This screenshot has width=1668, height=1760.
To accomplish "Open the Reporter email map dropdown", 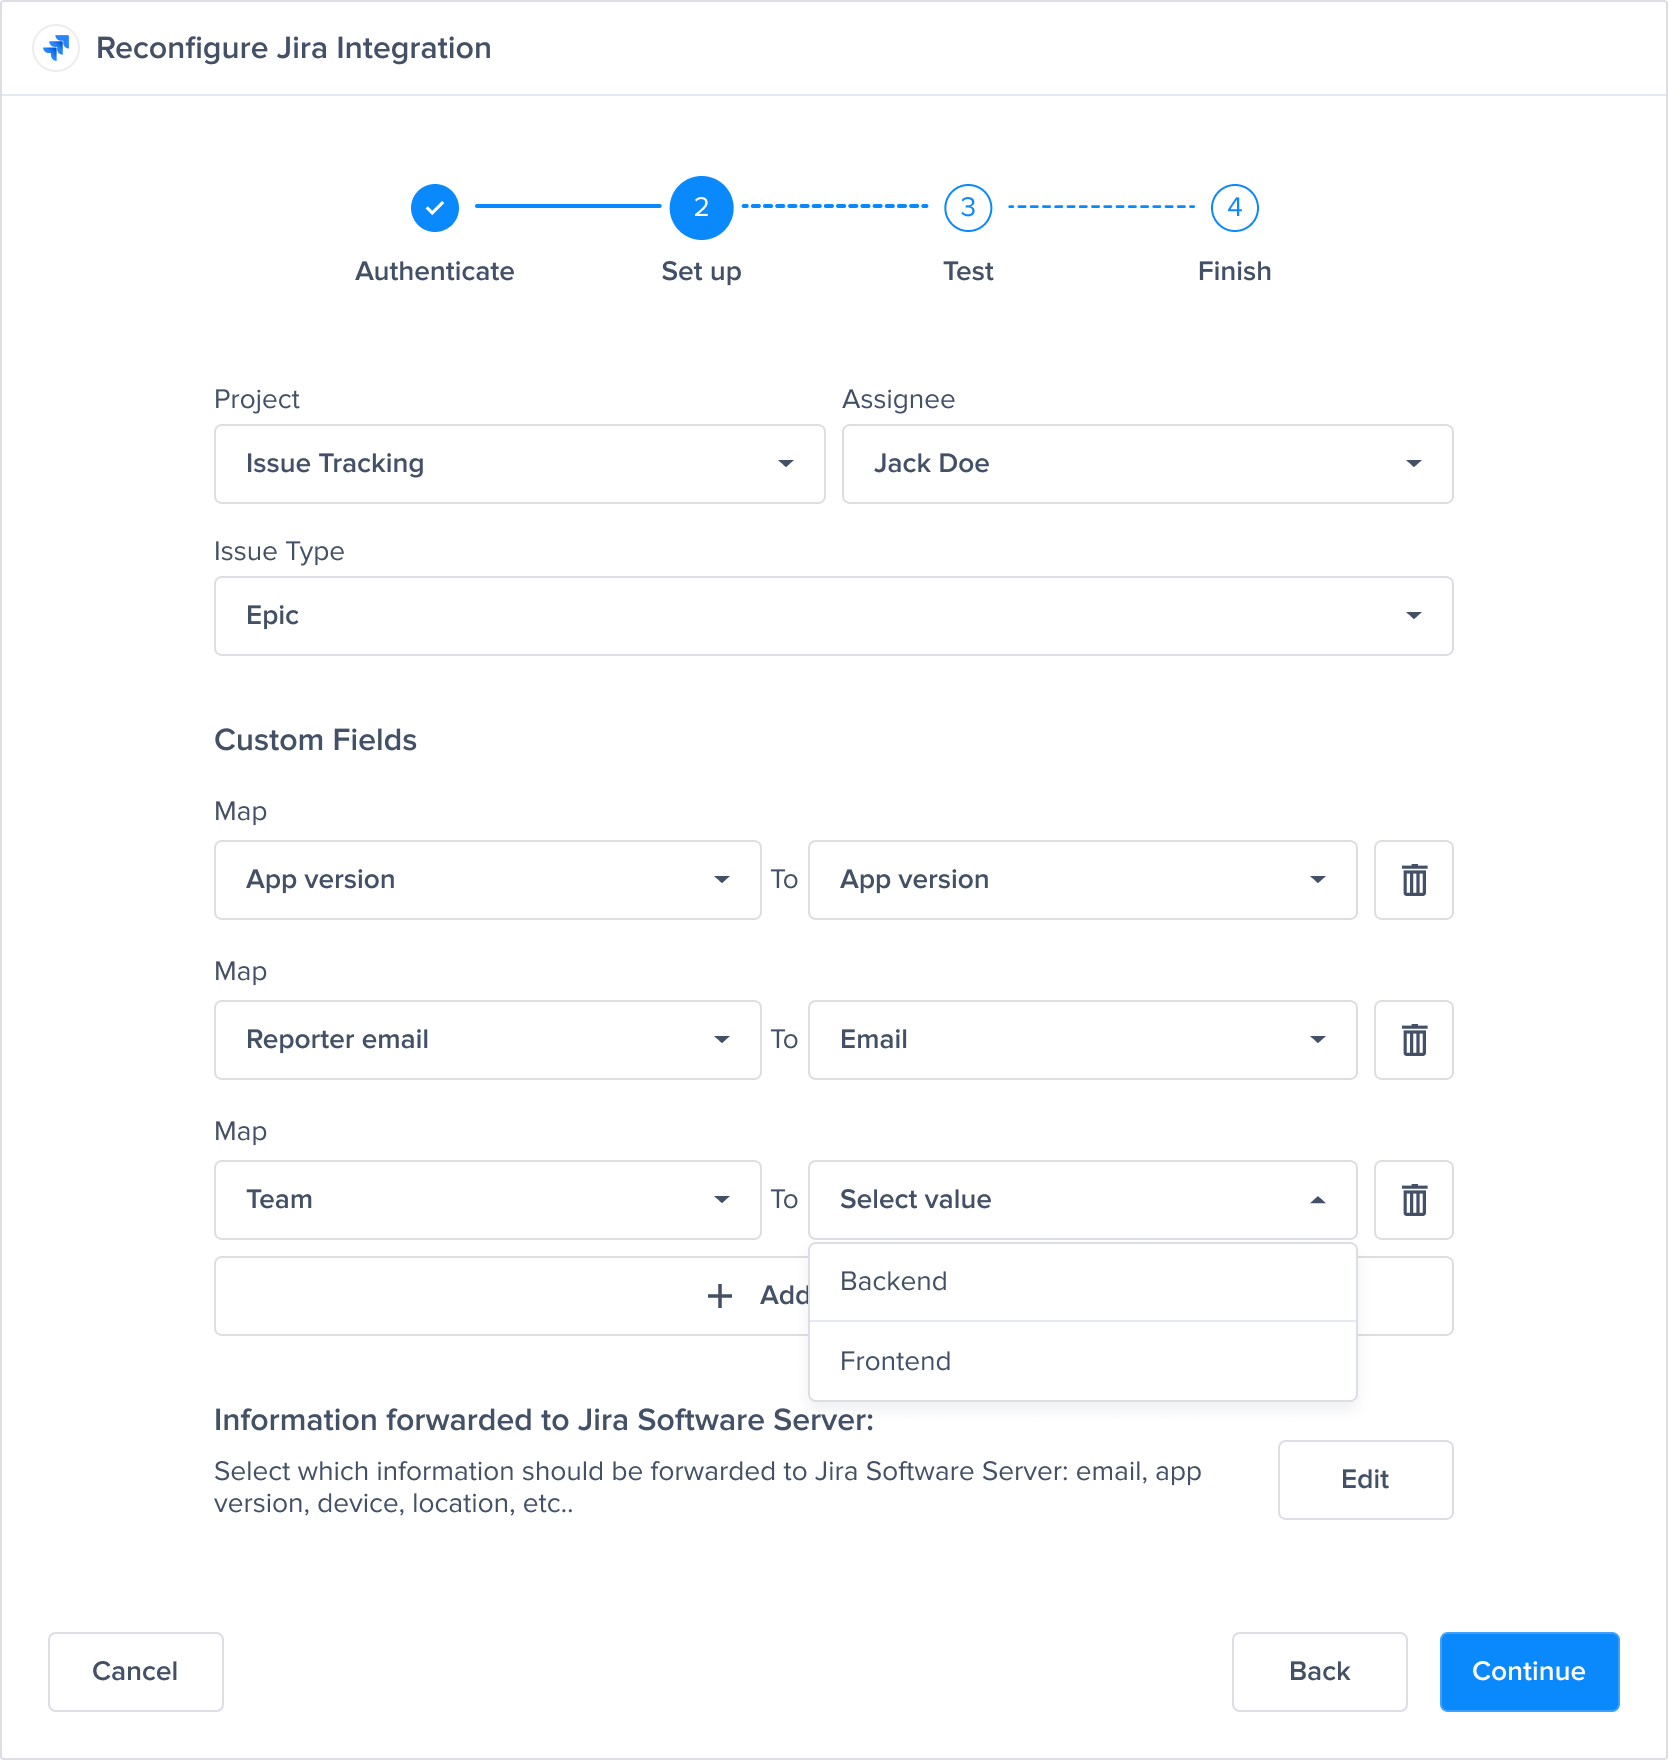I will point(488,1040).
